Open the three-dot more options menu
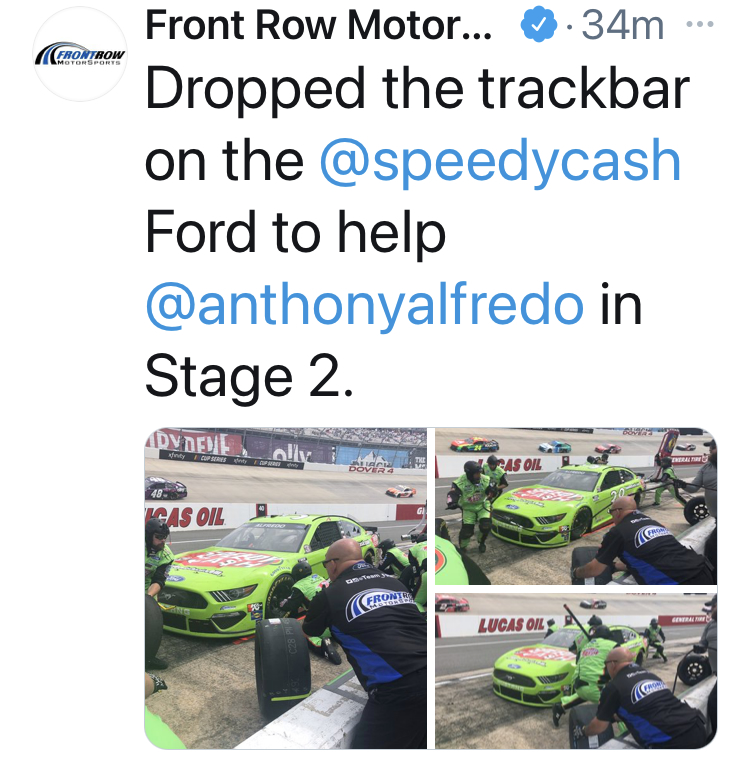This screenshot has width=750, height=758. (700, 24)
